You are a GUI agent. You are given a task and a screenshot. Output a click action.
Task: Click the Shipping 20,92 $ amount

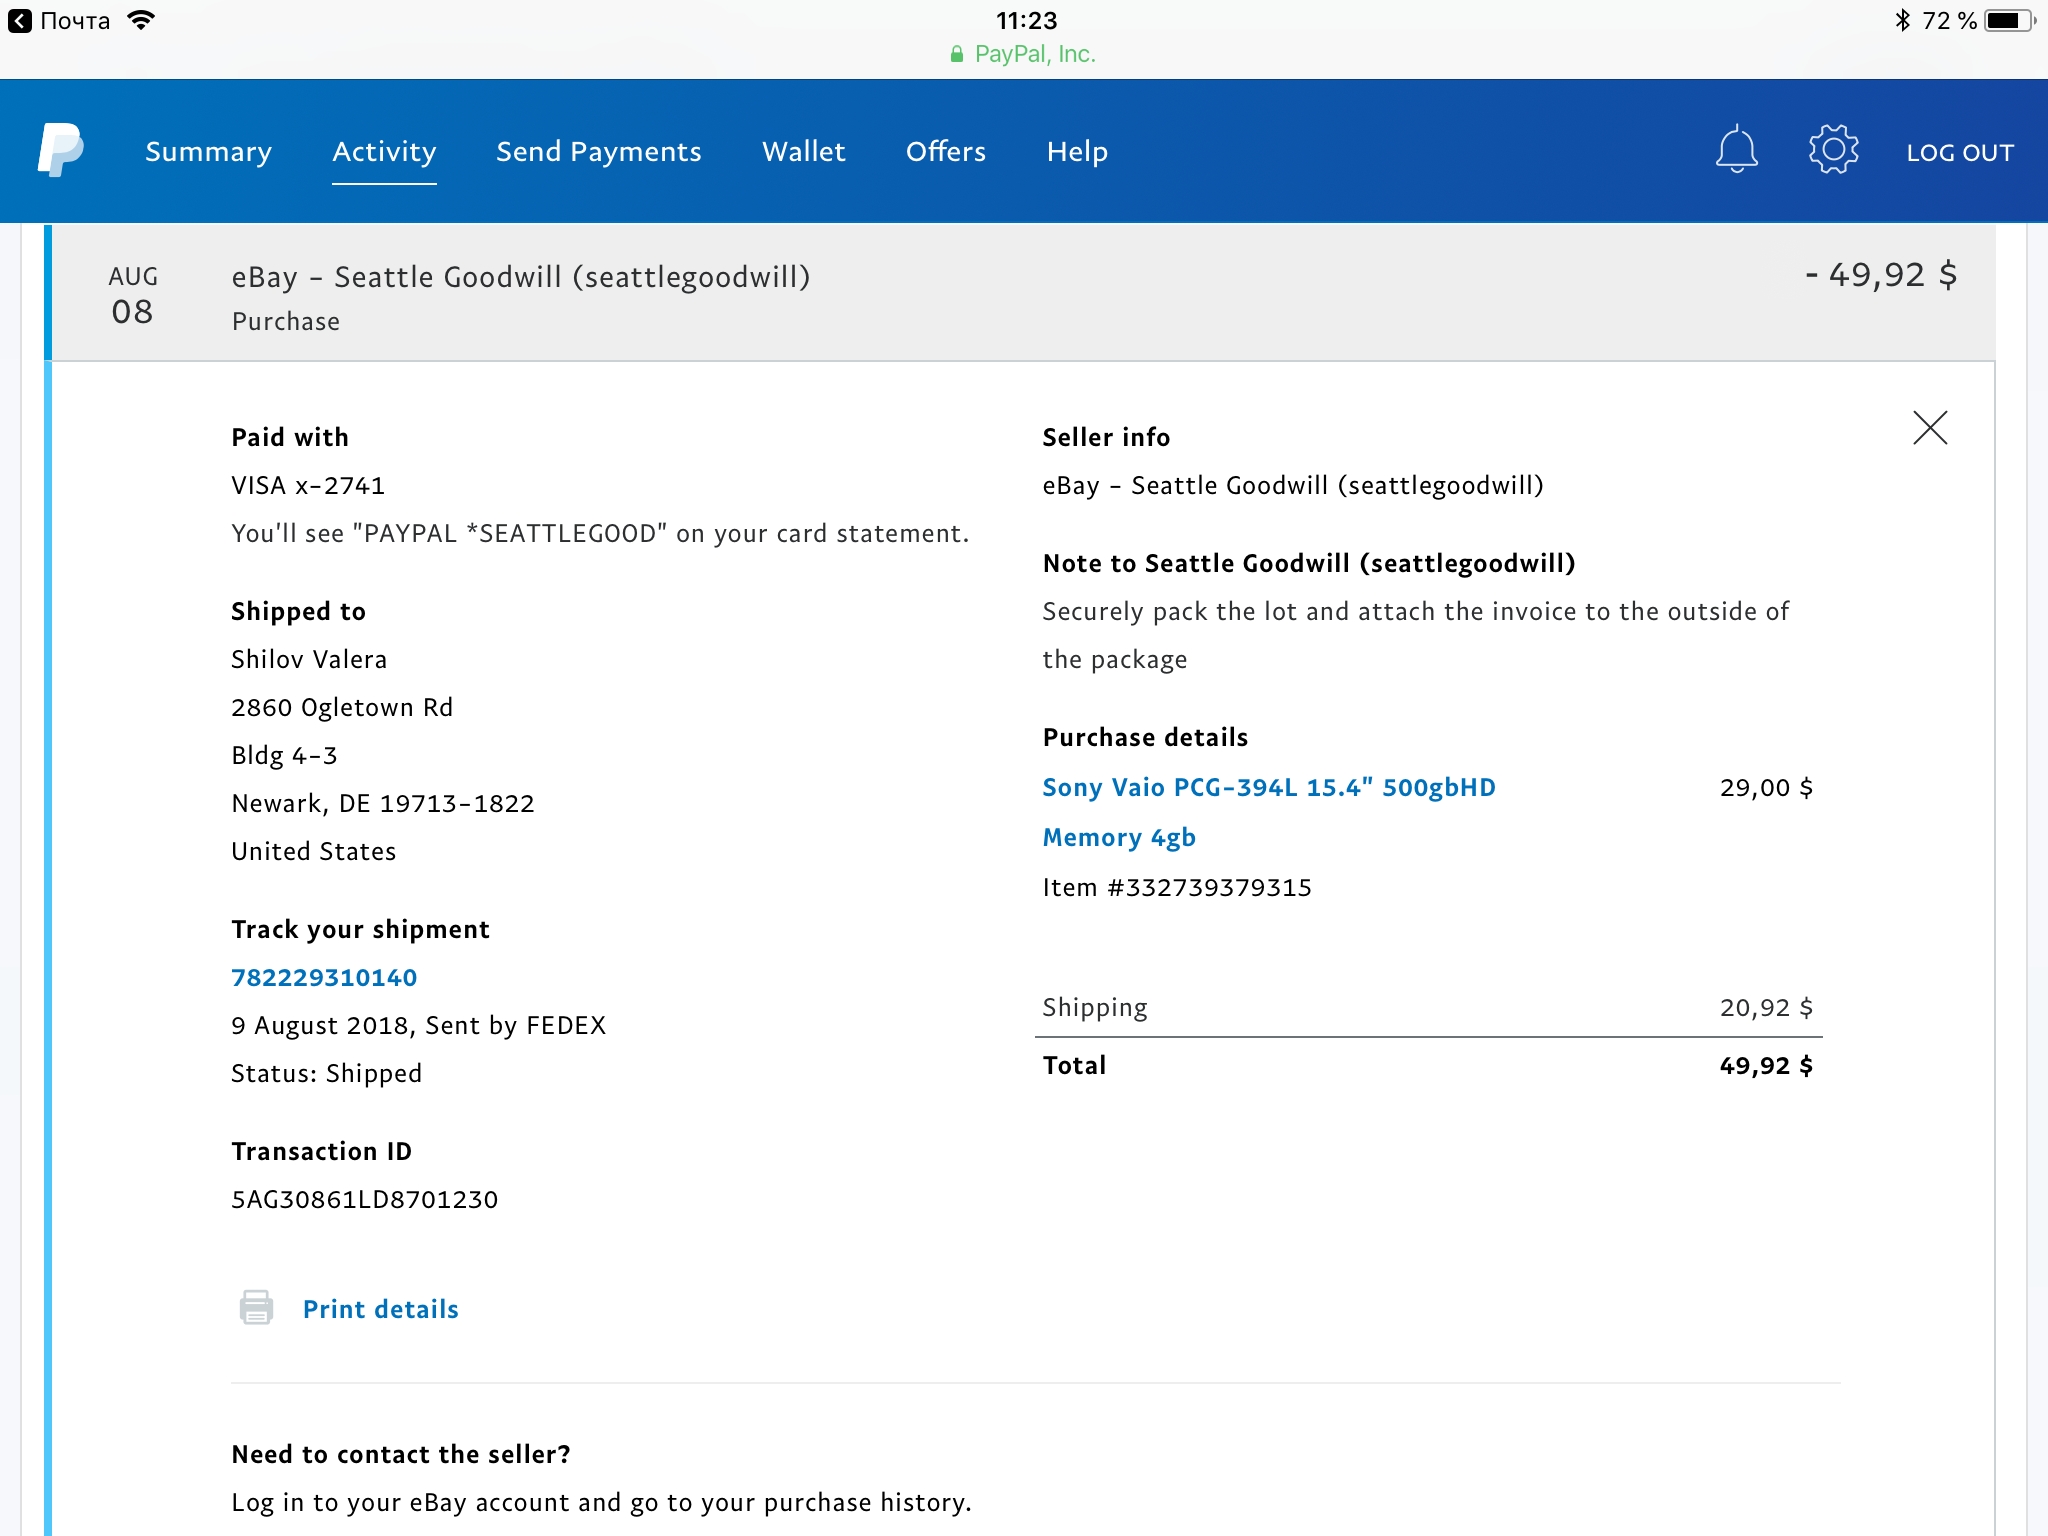tap(1766, 1007)
